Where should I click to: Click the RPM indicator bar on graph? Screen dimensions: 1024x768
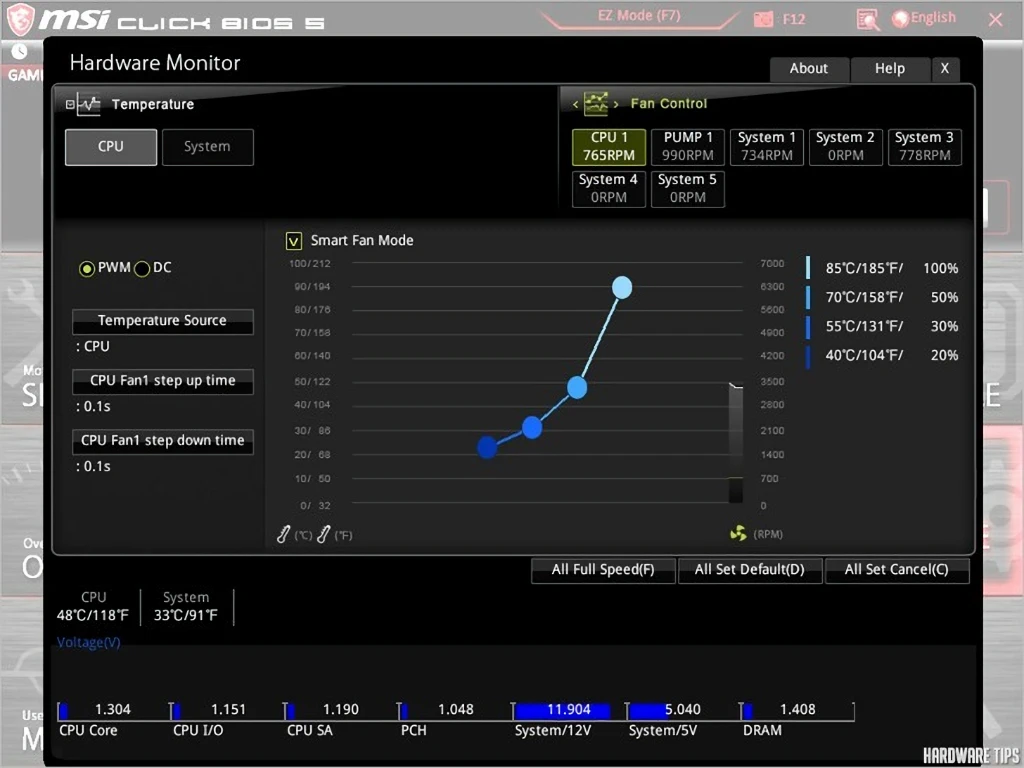[736, 443]
